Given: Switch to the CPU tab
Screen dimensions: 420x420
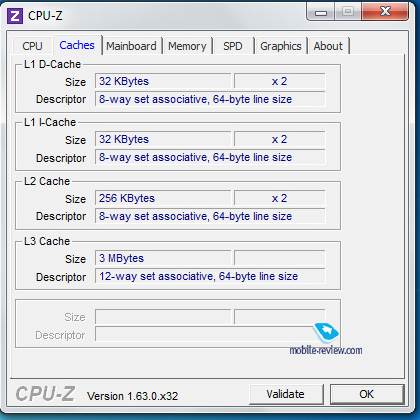Looking at the screenshot, I should click(x=32, y=46).
